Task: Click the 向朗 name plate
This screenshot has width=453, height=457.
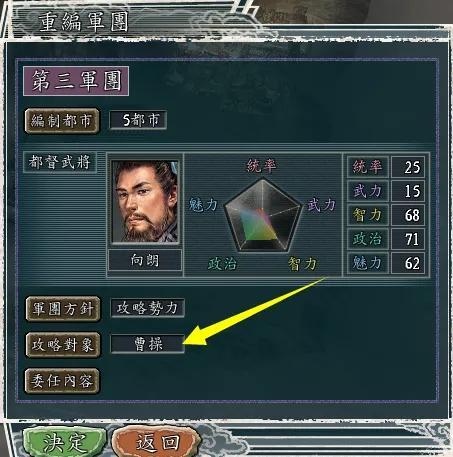Action: pyautogui.click(x=145, y=260)
